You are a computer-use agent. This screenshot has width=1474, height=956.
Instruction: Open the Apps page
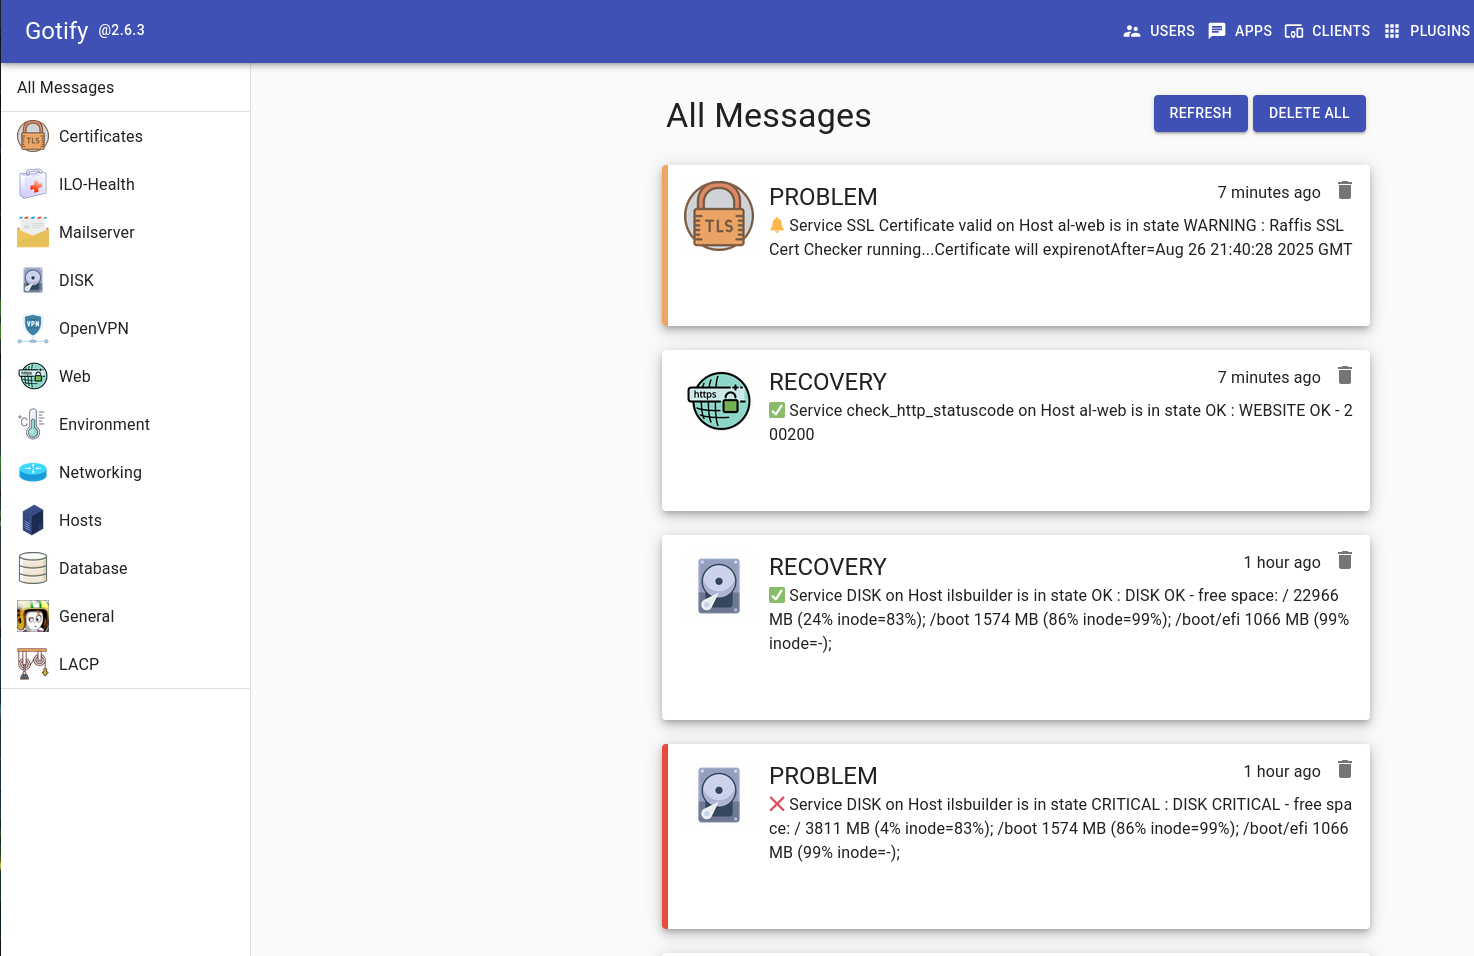1240,31
